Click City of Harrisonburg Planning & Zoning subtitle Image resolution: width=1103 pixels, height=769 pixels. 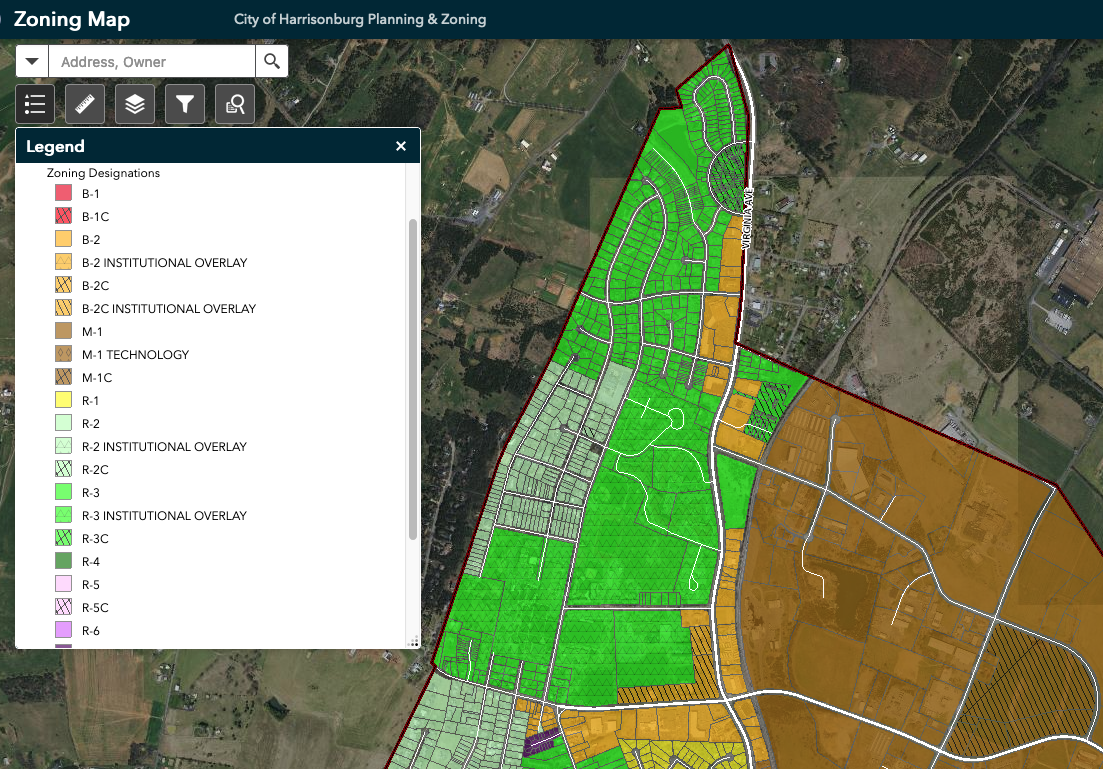pyautogui.click(x=360, y=20)
